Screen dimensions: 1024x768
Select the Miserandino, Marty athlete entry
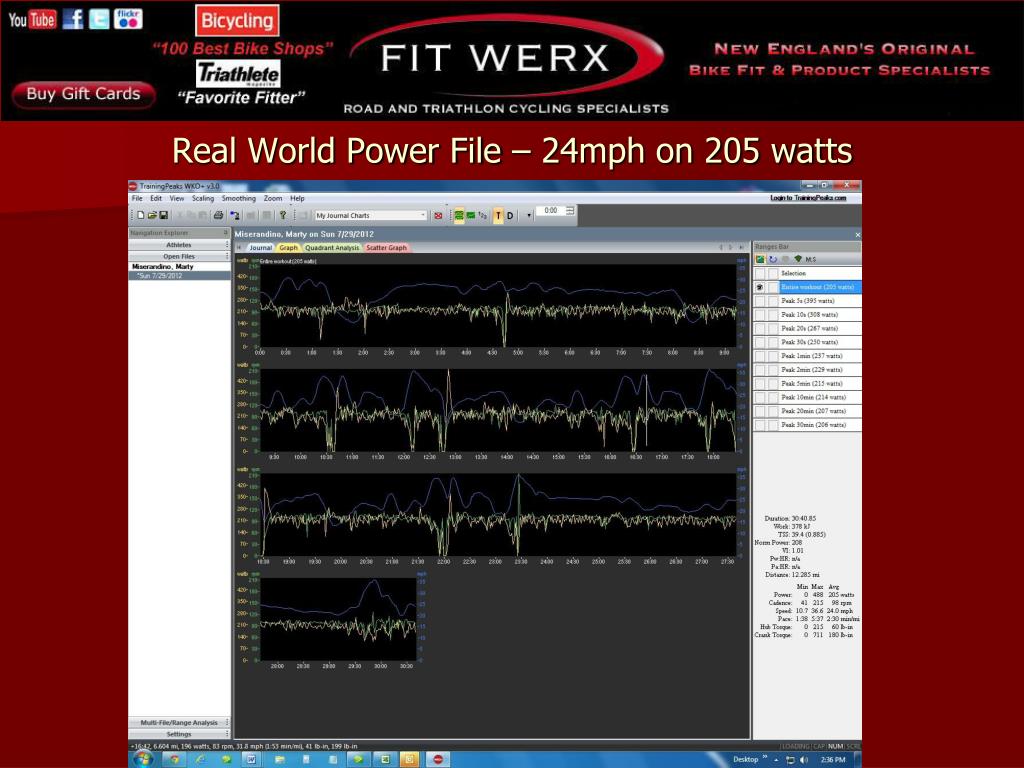[x=163, y=266]
